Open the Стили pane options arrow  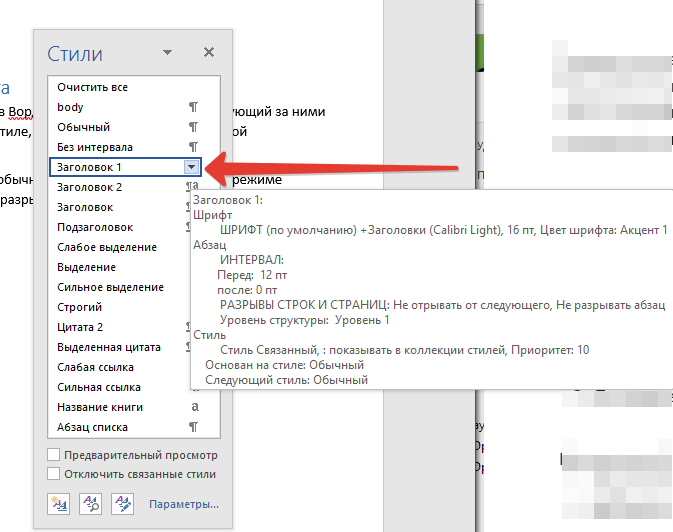[x=167, y=52]
